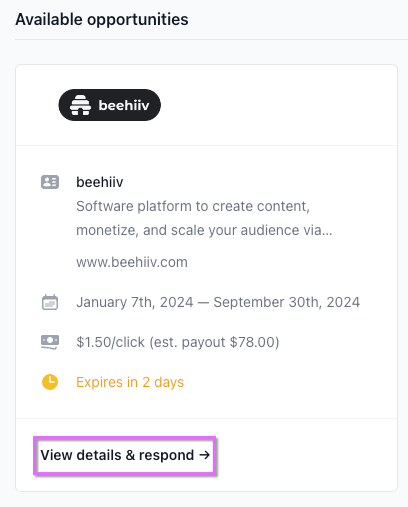The height and width of the screenshot is (507, 408).
Task: Select the beehiiv advertiser name
Action: click(100, 182)
